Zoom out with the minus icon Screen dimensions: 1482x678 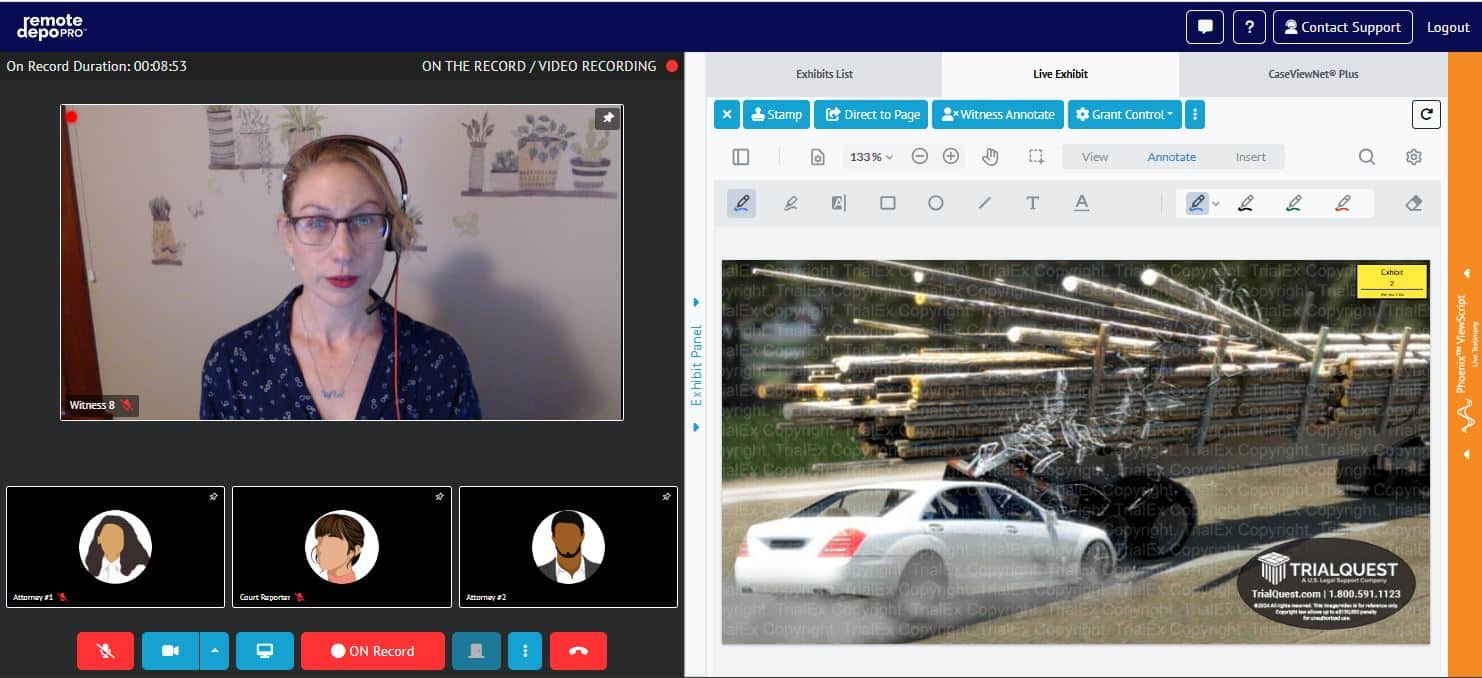pyautogui.click(x=920, y=157)
